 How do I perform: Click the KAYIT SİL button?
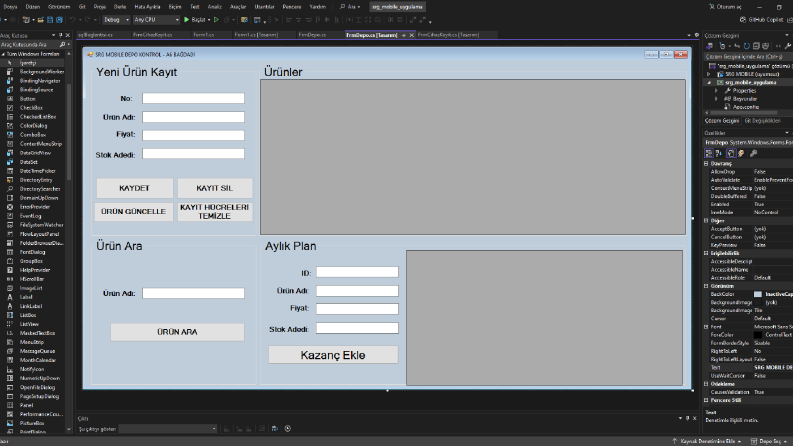pos(214,188)
